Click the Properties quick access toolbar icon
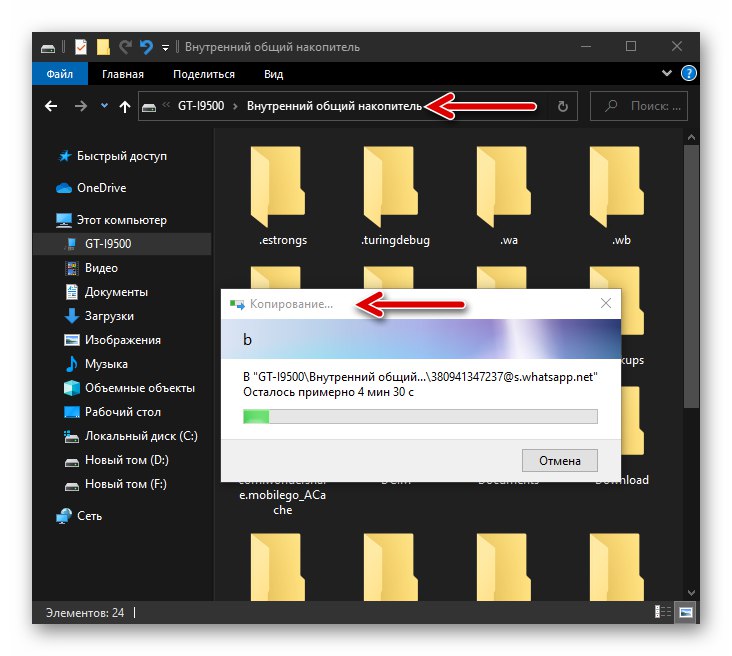The width and height of the screenshot is (732, 656). [x=80, y=47]
